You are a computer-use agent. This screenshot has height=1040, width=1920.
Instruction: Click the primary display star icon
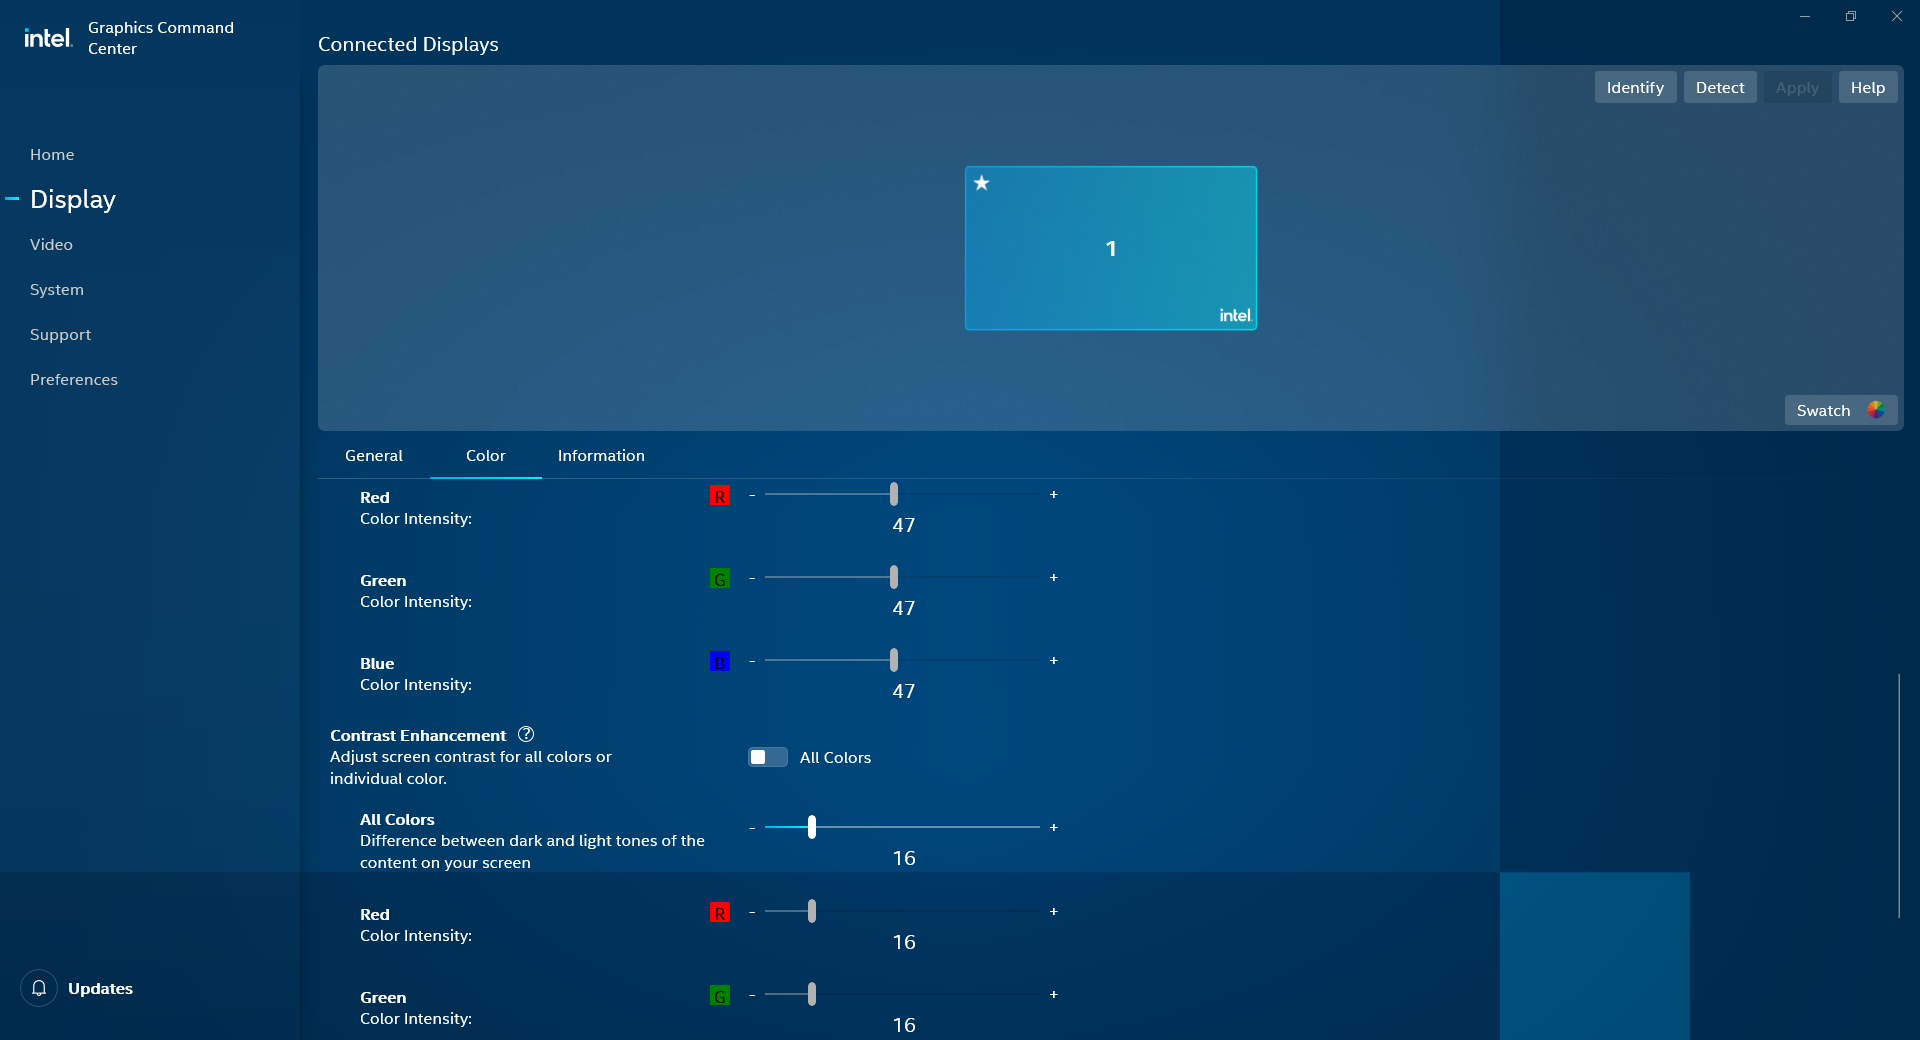(x=982, y=183)
